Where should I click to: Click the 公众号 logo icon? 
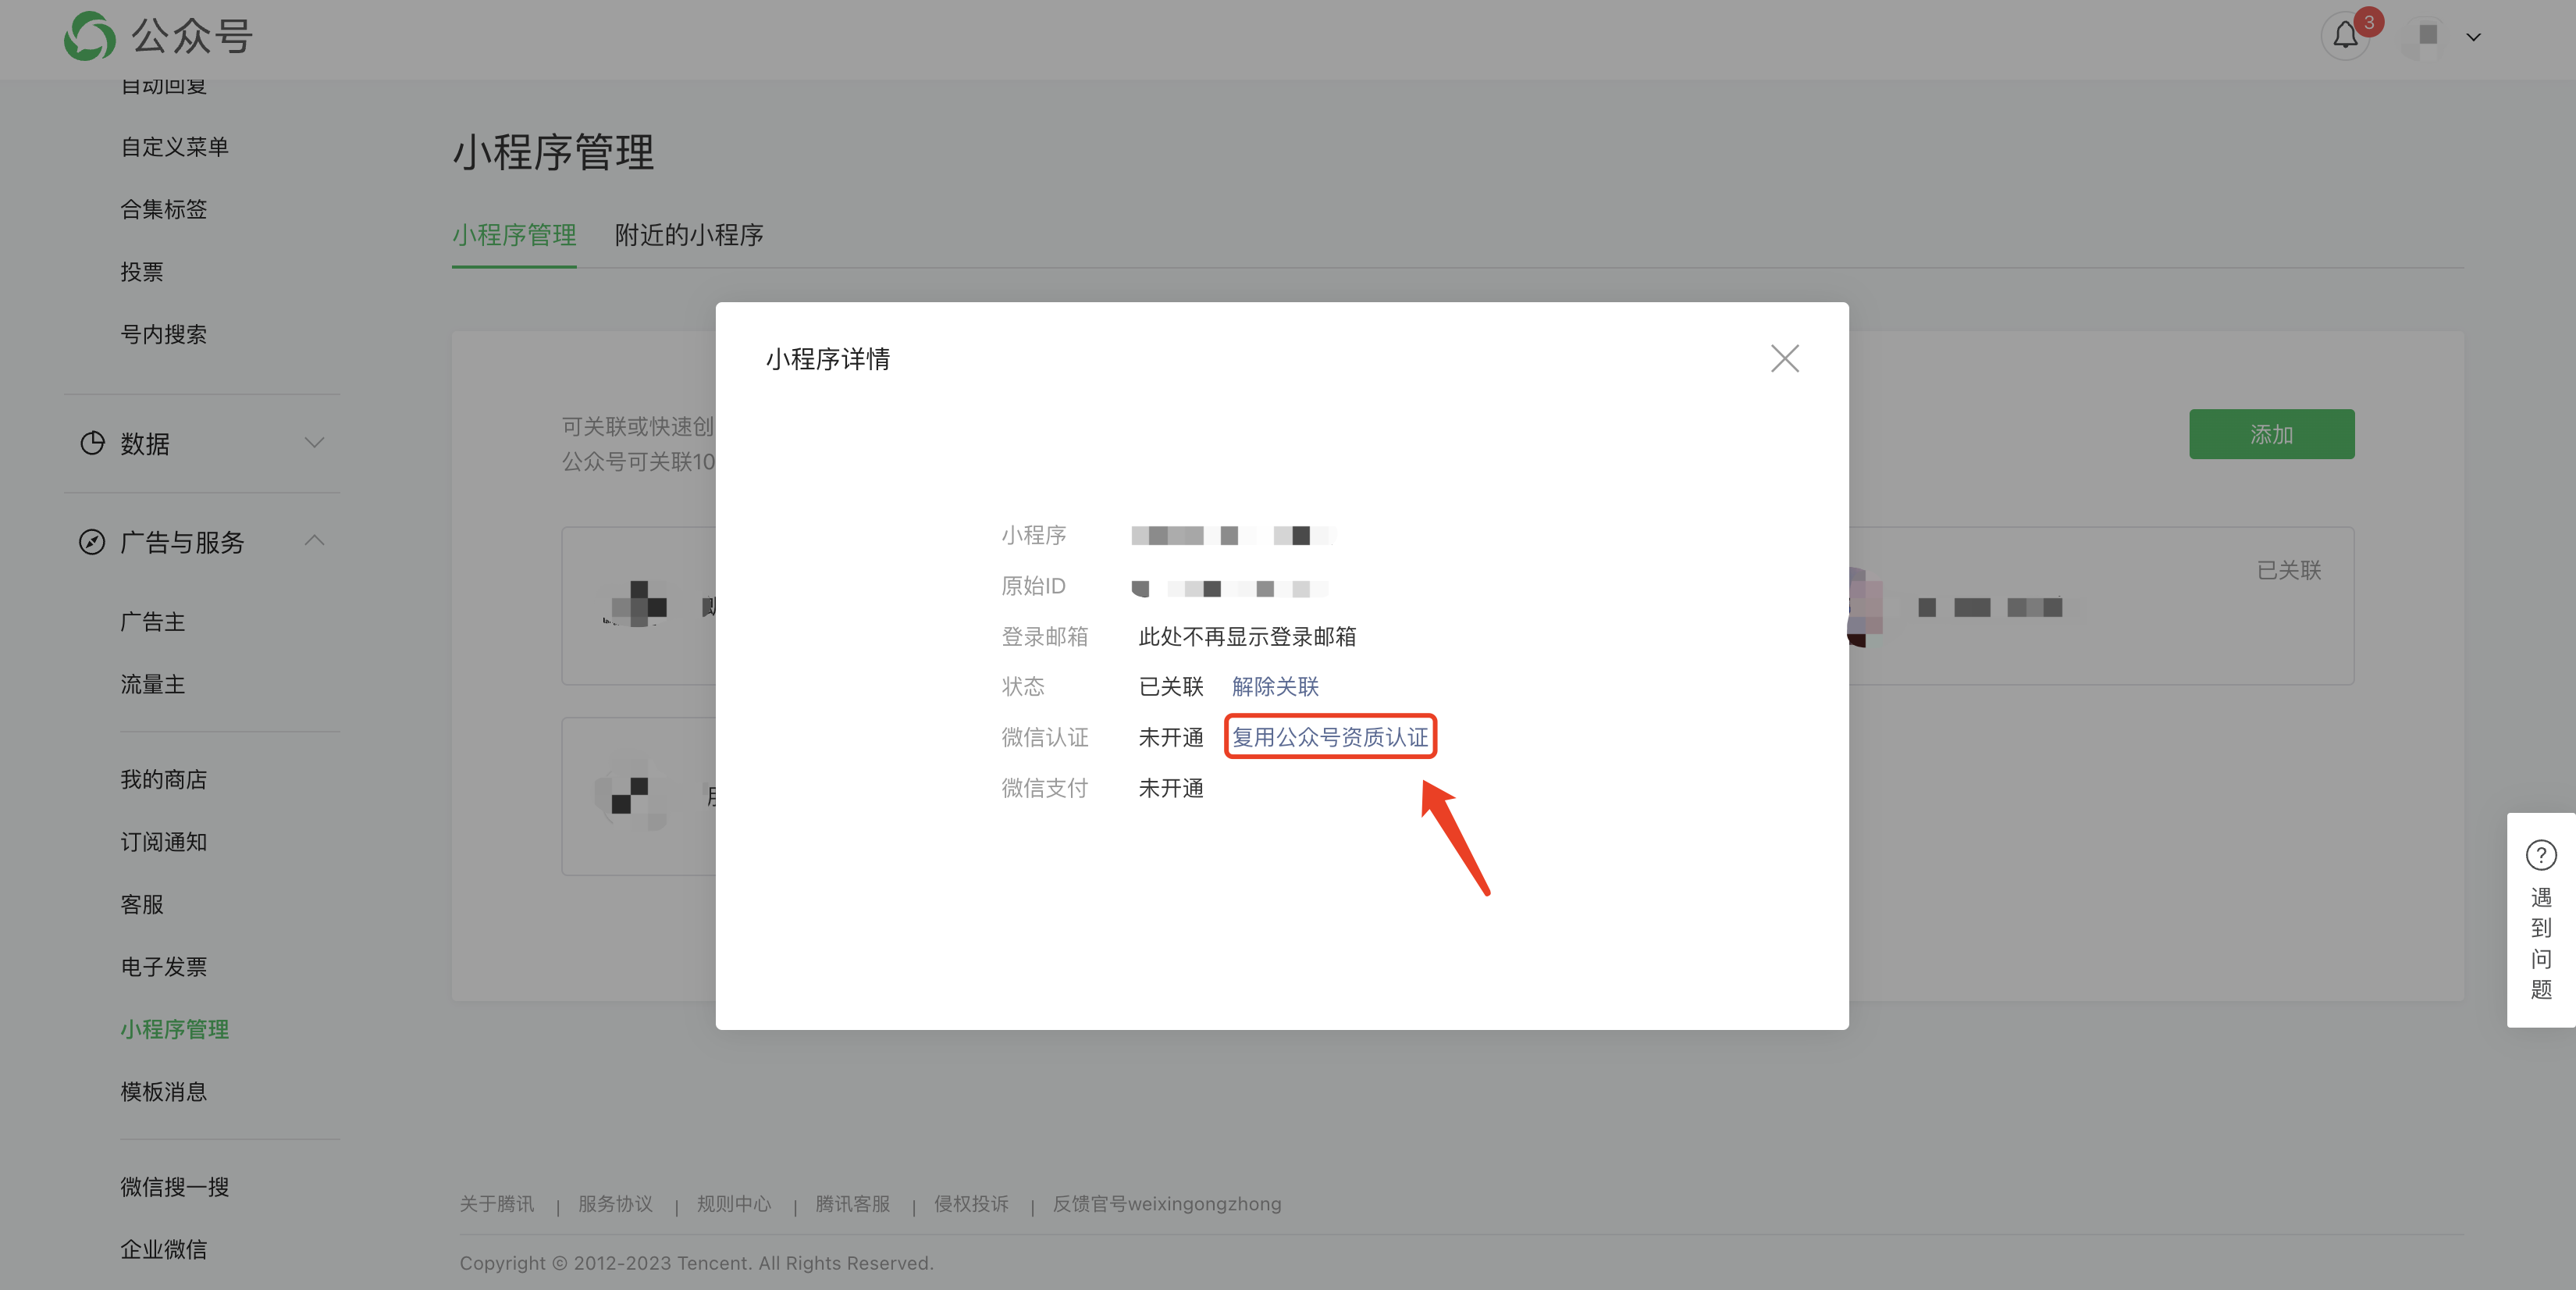pyautogui.click(x=89, y=36)
